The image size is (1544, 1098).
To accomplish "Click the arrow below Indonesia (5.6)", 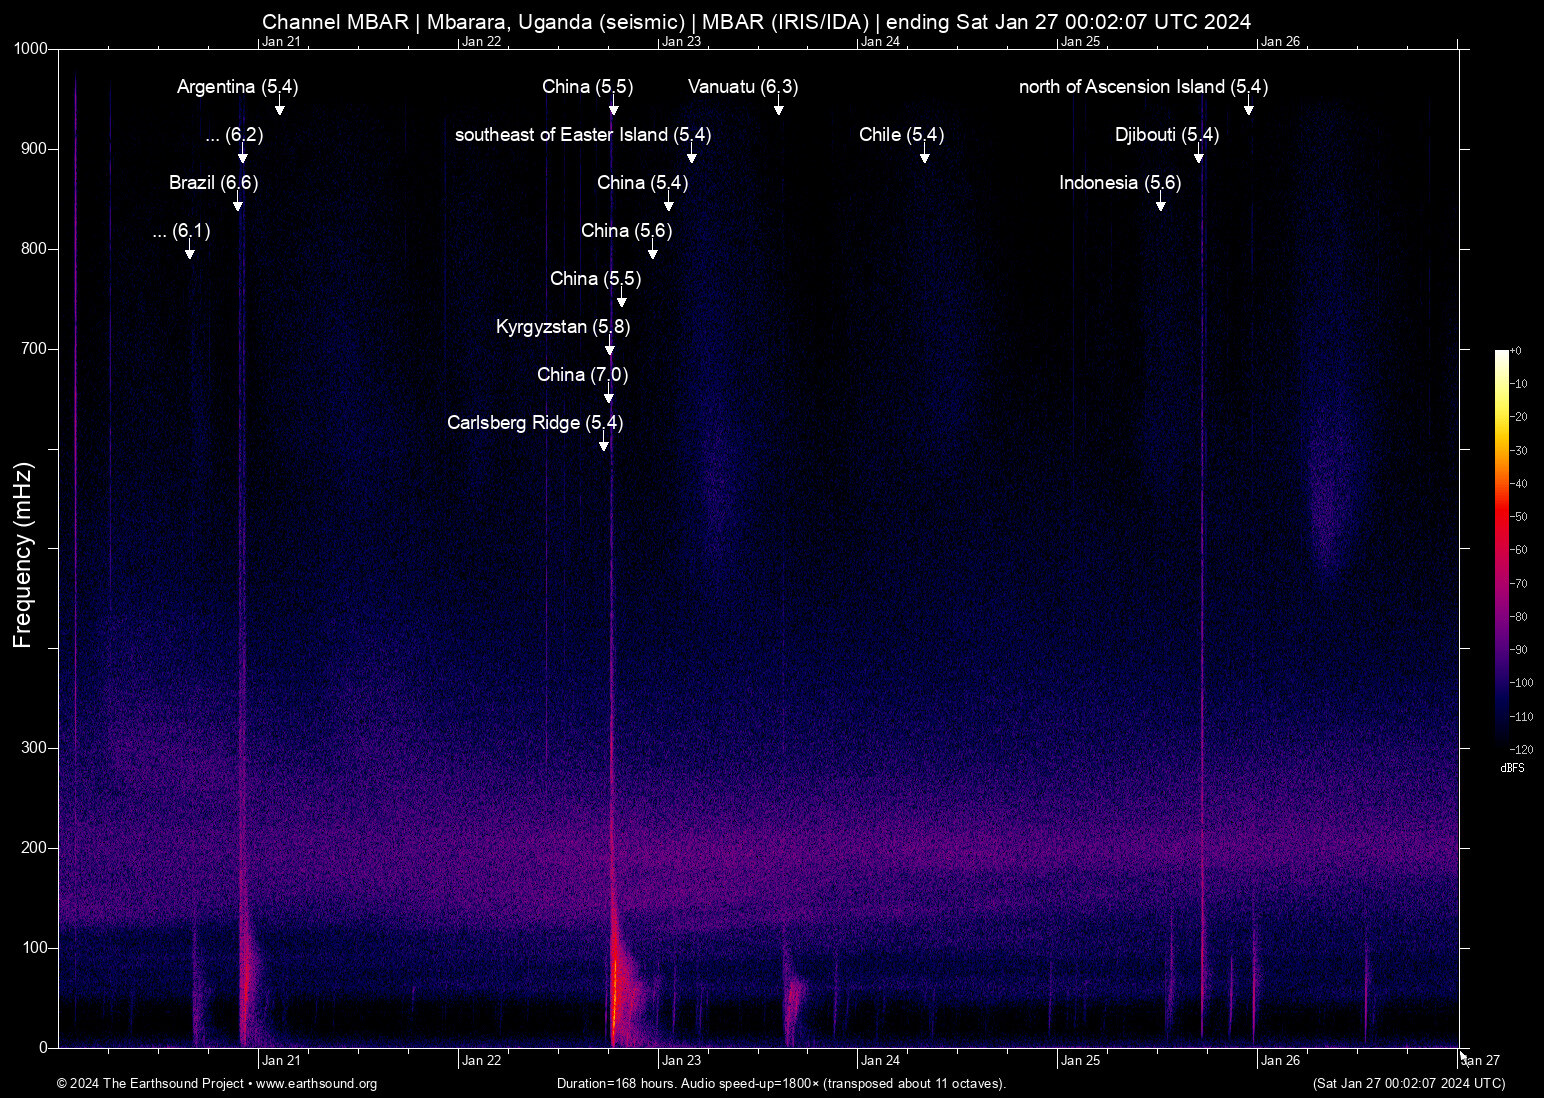I will click(x=1161, y=205).
